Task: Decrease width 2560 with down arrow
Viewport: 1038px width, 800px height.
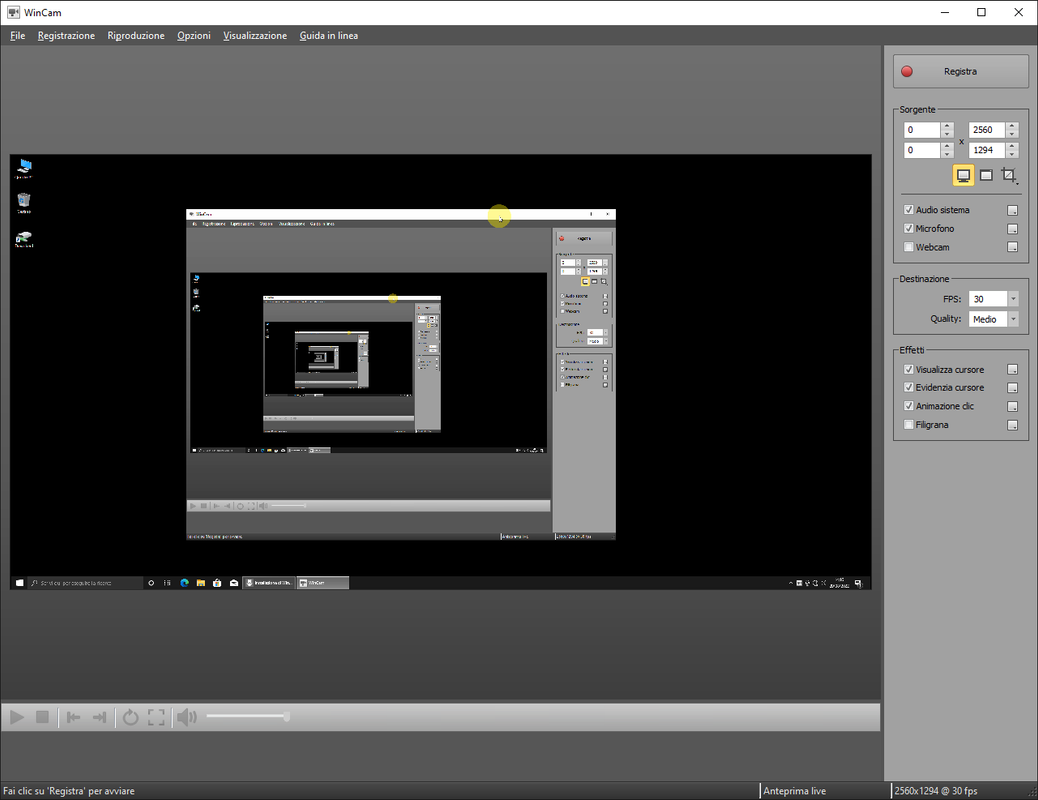Action: pos(1012,134)
